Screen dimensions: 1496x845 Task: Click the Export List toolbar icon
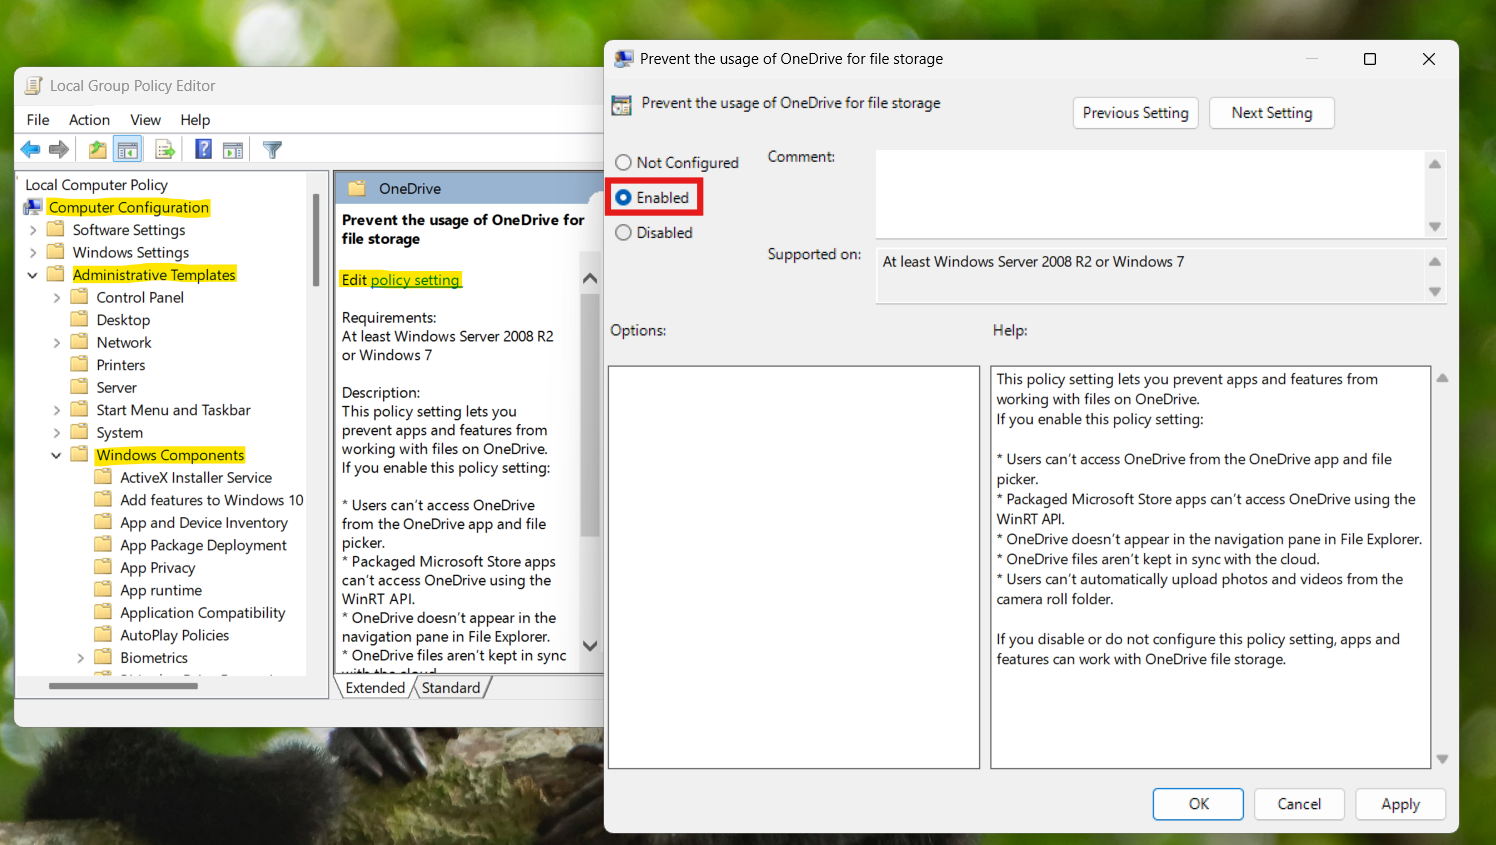165,150
